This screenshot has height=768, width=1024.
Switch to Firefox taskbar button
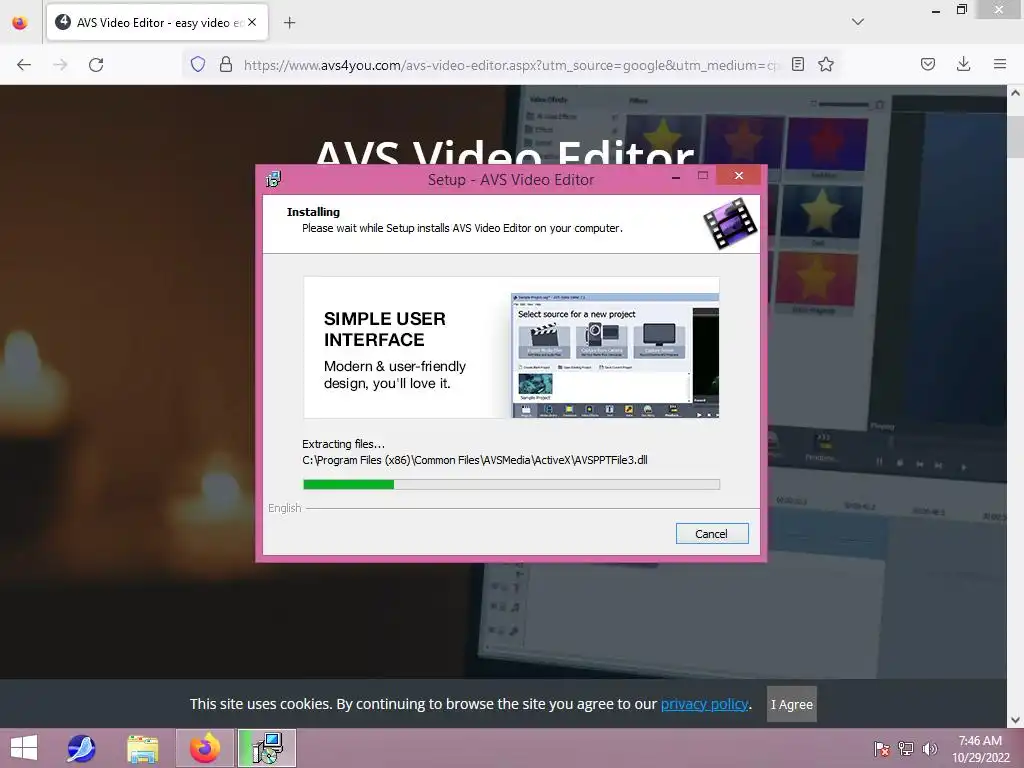205,748
